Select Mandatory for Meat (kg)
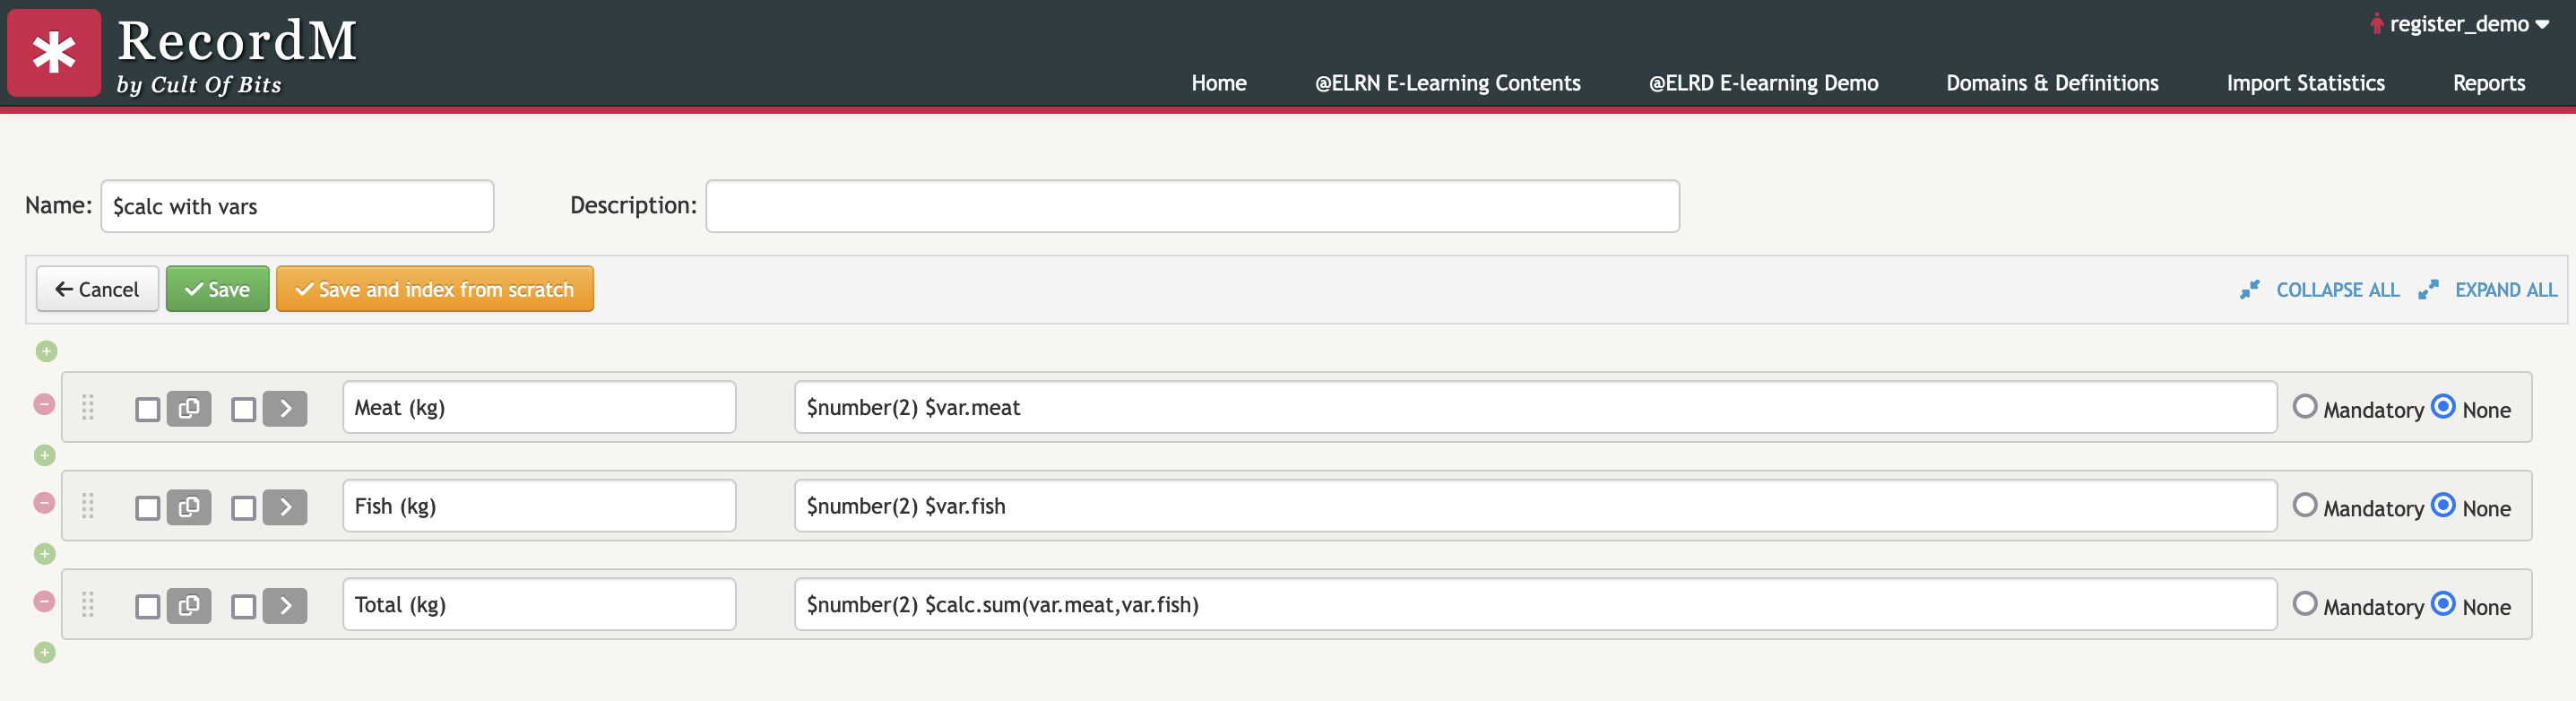Screen dimensions: 2576x701 coord(2305,407)
